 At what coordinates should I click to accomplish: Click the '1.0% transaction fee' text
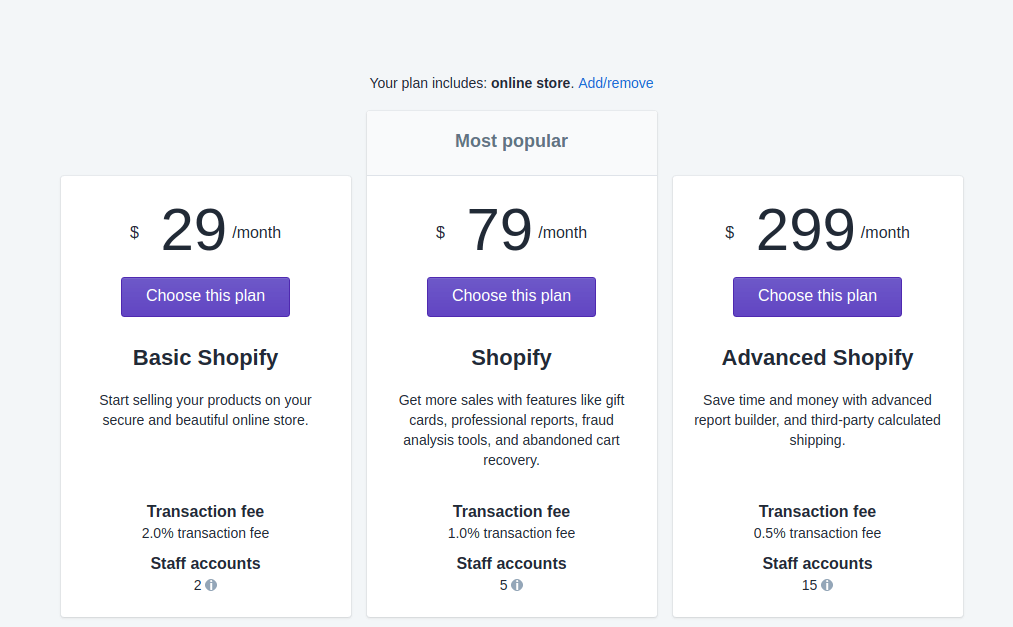(x=511, y=533)
